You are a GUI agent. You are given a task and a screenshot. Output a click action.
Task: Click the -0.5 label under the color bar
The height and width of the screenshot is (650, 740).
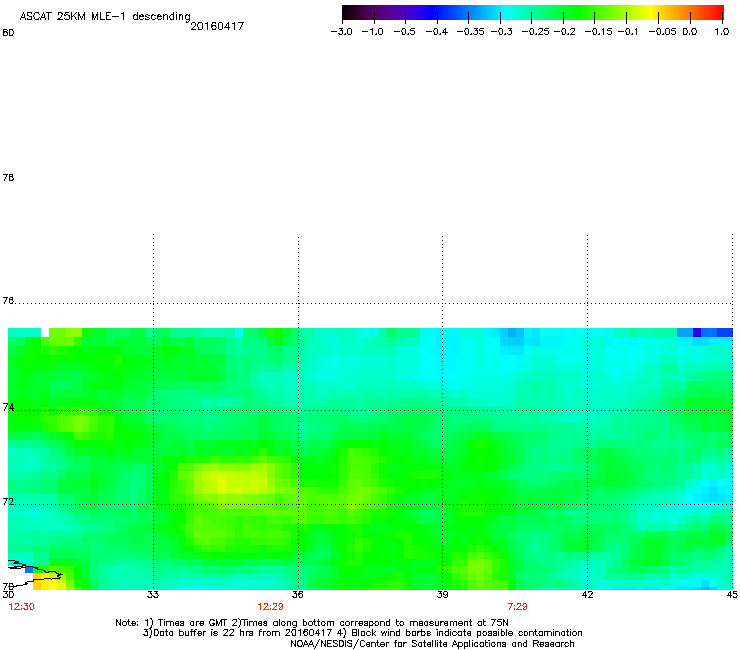pos(404,32)
